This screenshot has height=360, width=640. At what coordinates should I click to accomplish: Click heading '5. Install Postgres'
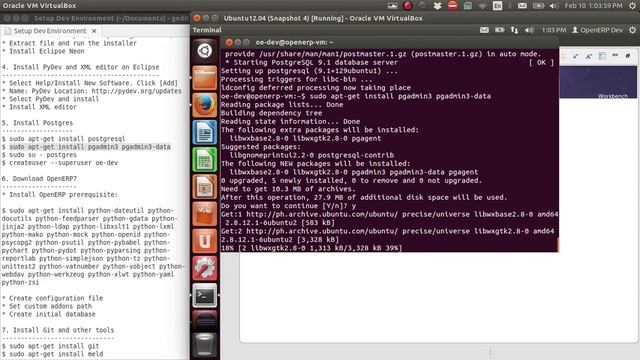click(38, 123)
